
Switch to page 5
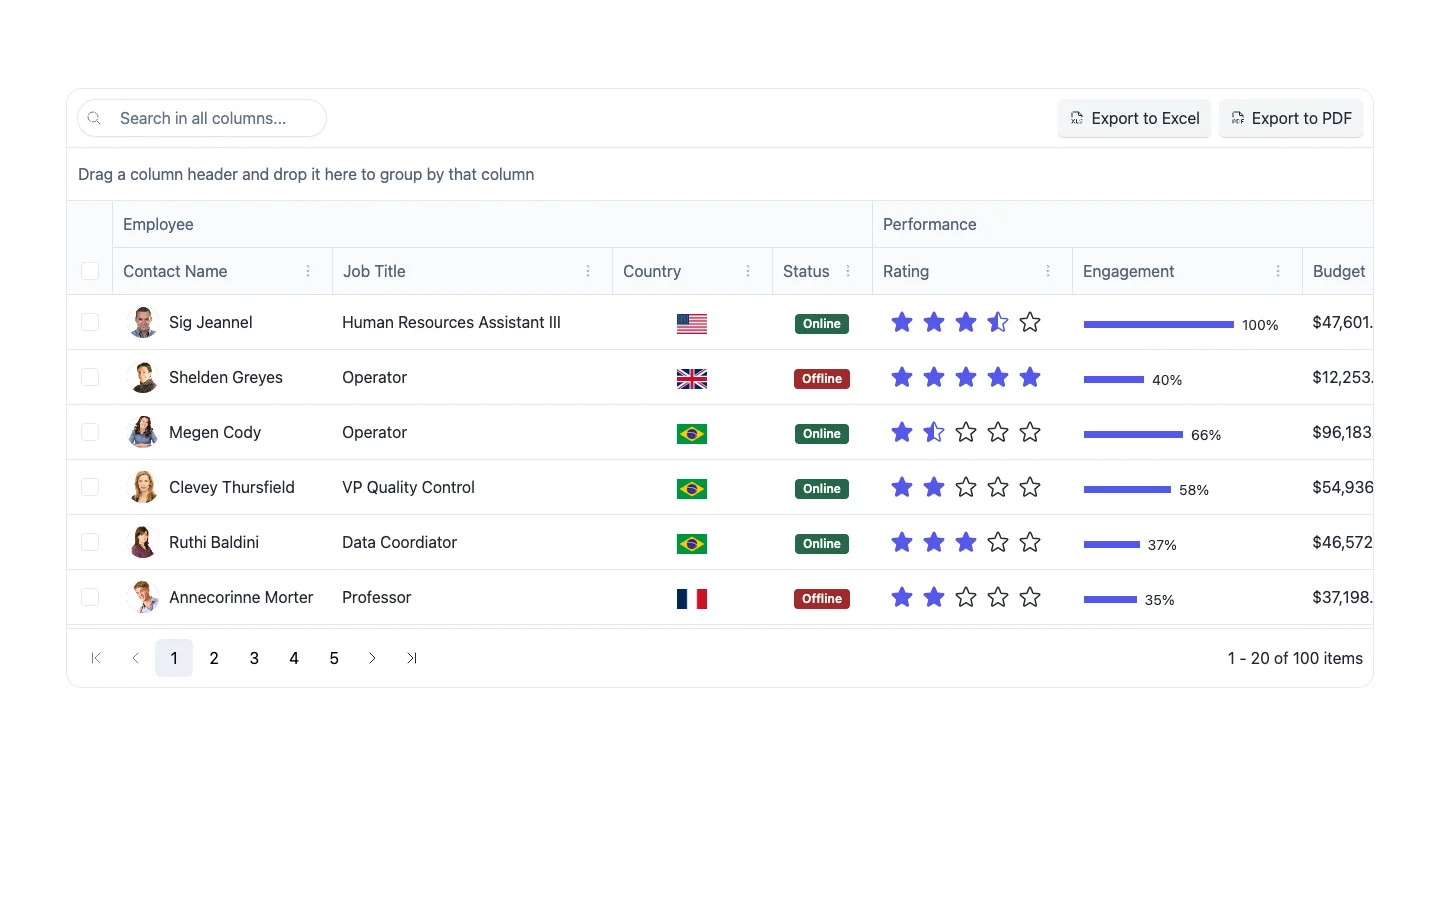[334, 658]
